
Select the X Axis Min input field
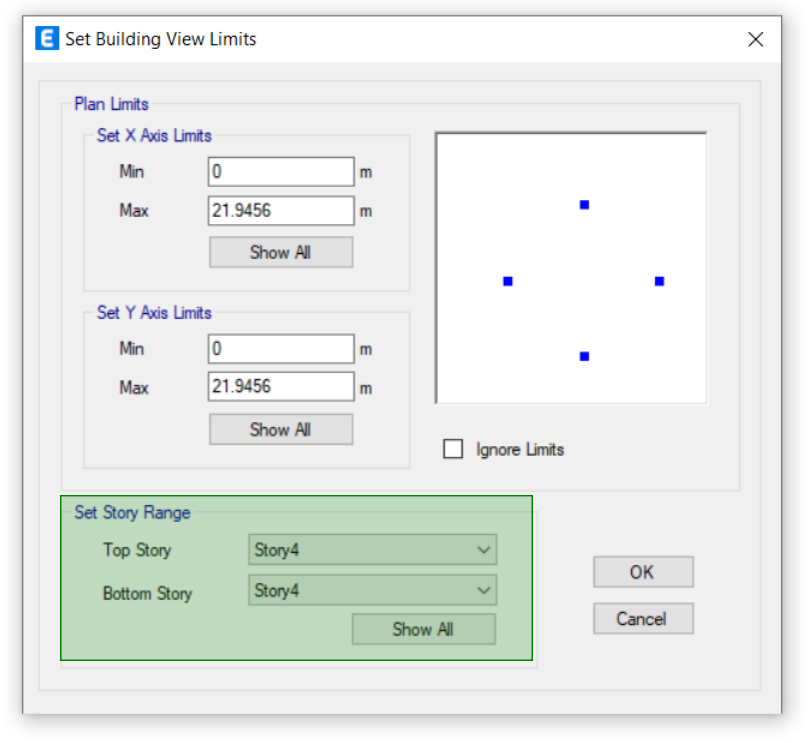[280, 171]
